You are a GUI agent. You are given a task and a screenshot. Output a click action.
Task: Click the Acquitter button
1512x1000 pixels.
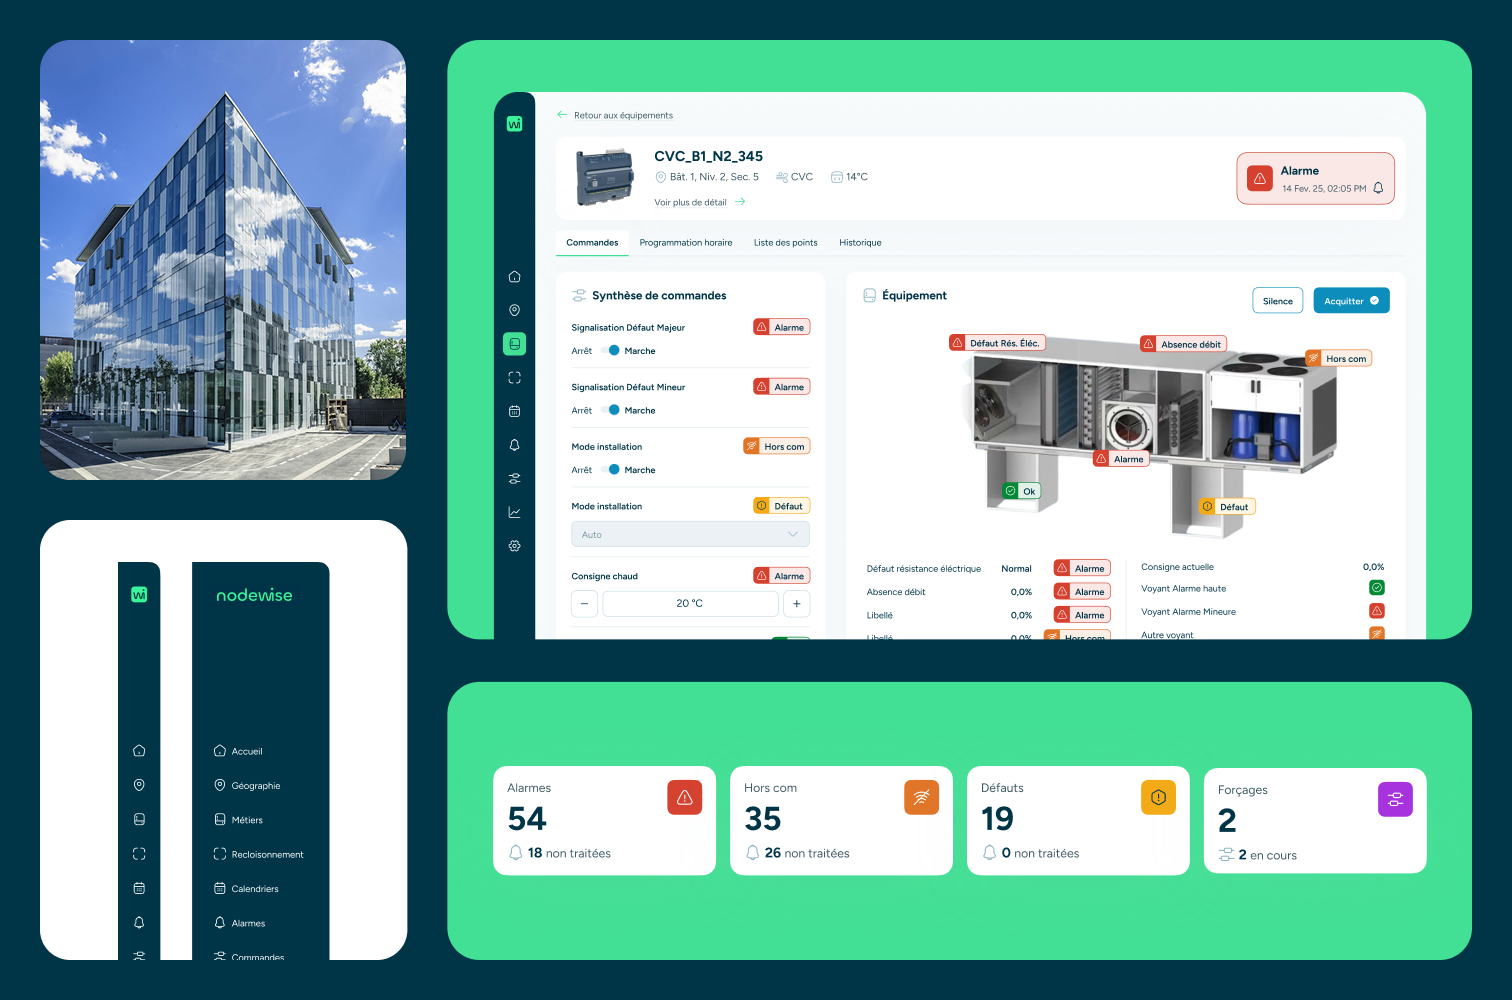pos(1351,301)
